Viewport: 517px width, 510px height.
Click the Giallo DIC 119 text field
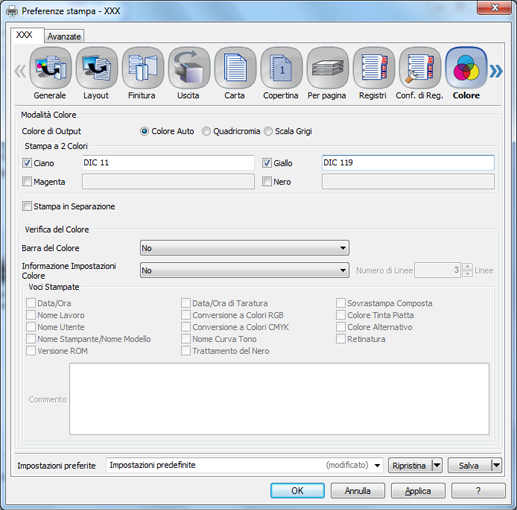(408, 163)
